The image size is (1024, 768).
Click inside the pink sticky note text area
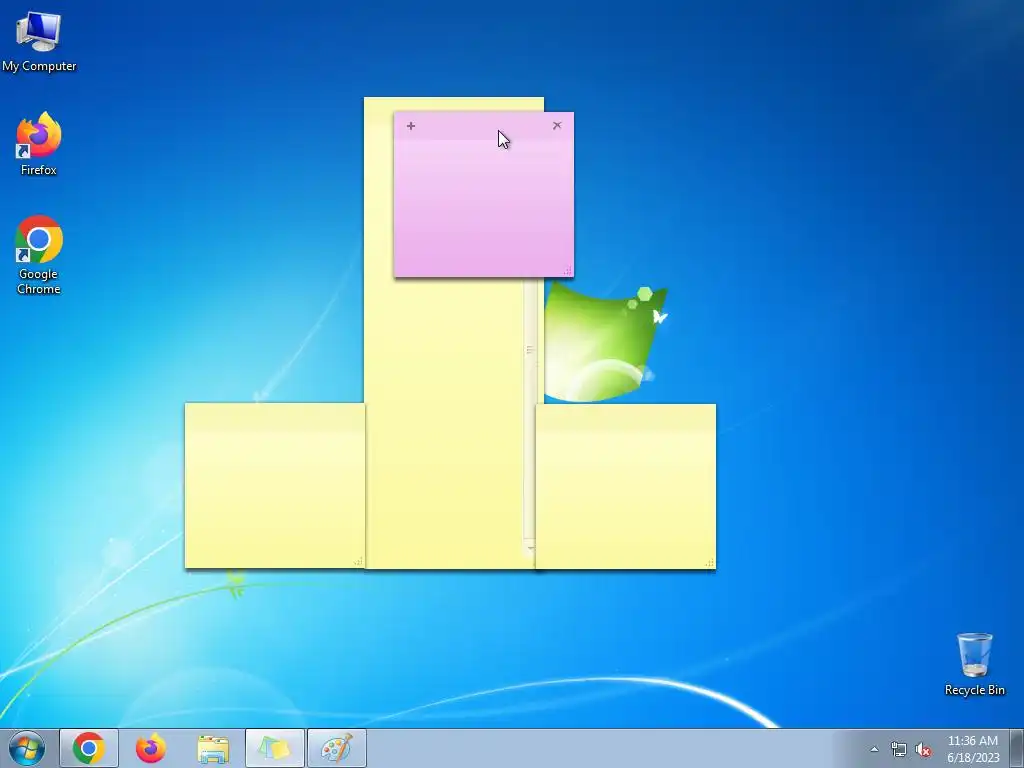[484, 206]
